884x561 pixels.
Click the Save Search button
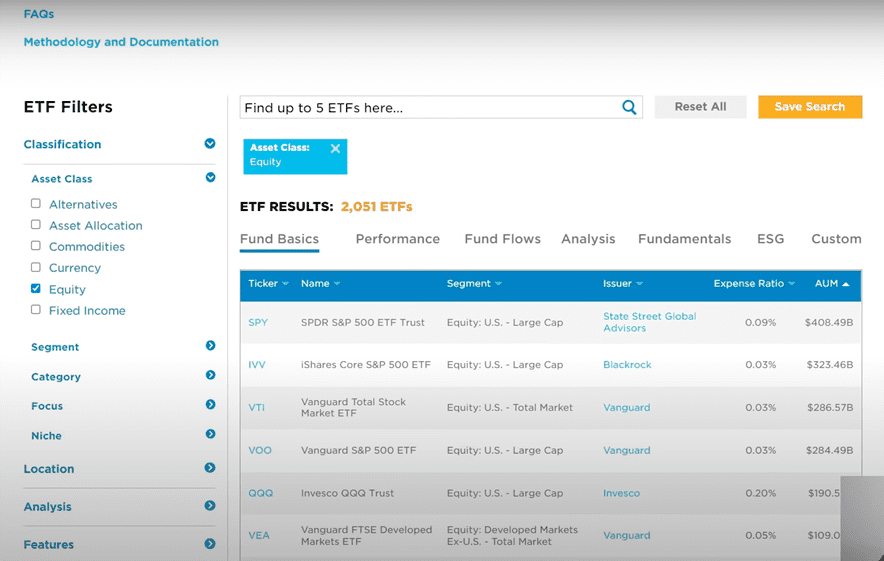point(809,107)
